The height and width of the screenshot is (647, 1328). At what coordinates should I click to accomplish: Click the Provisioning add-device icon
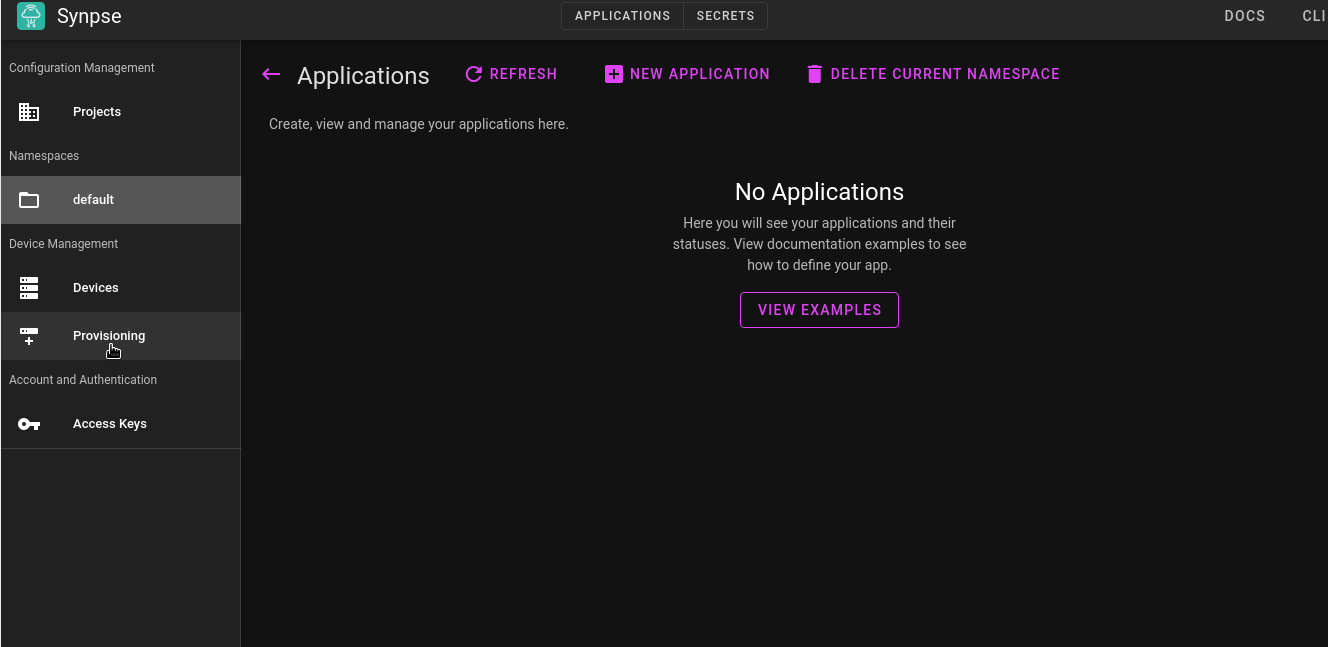[29, 336]
